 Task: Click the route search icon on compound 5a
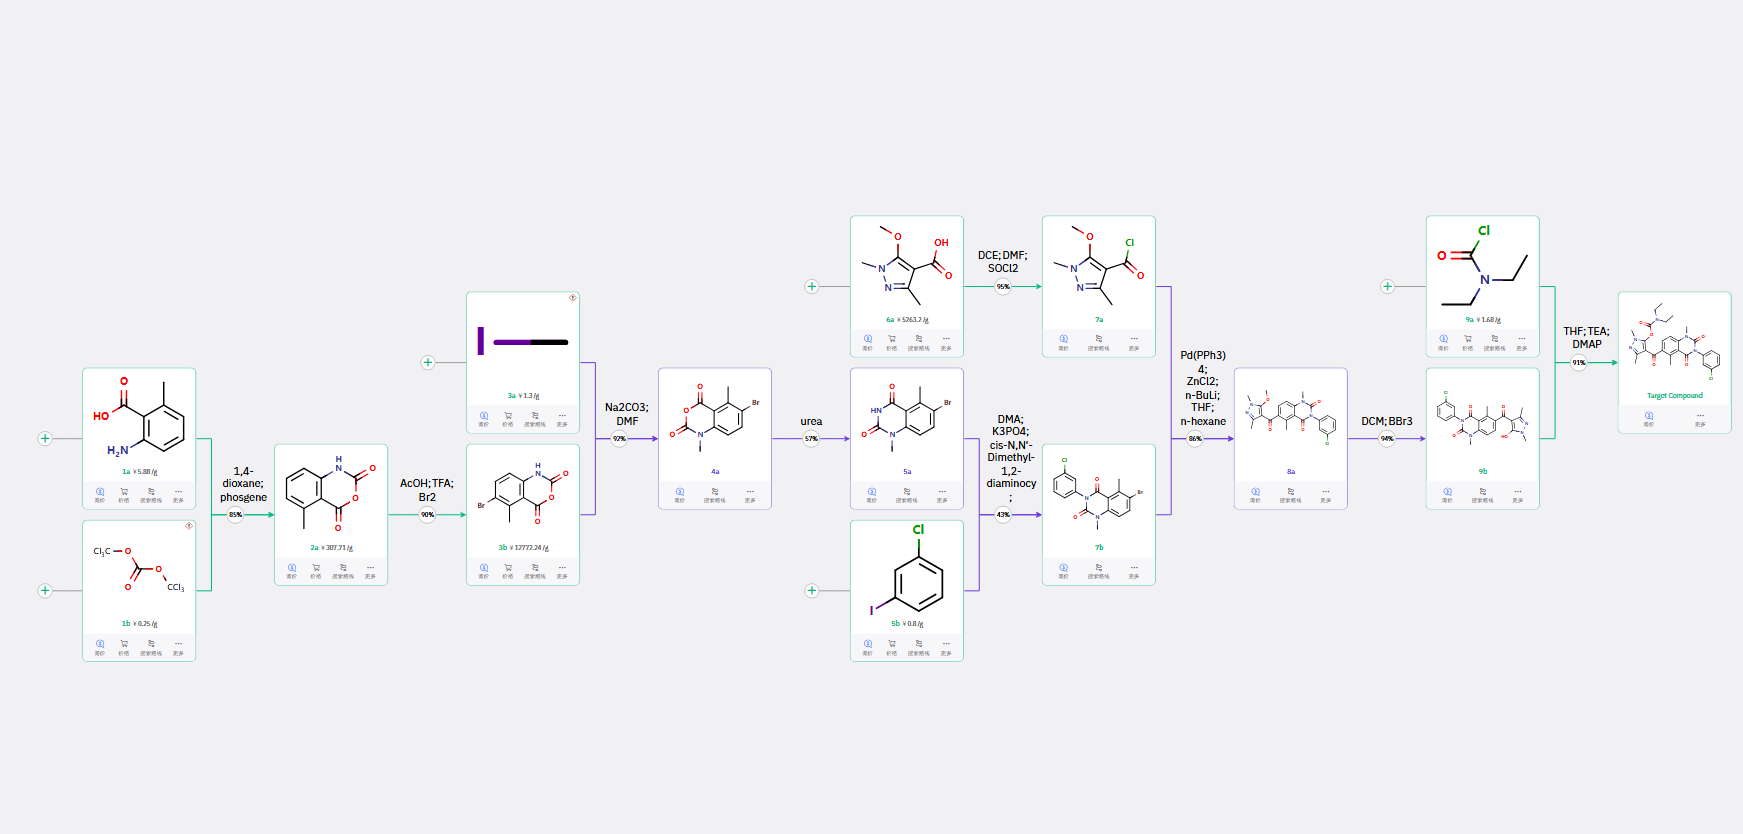(907, 492)
